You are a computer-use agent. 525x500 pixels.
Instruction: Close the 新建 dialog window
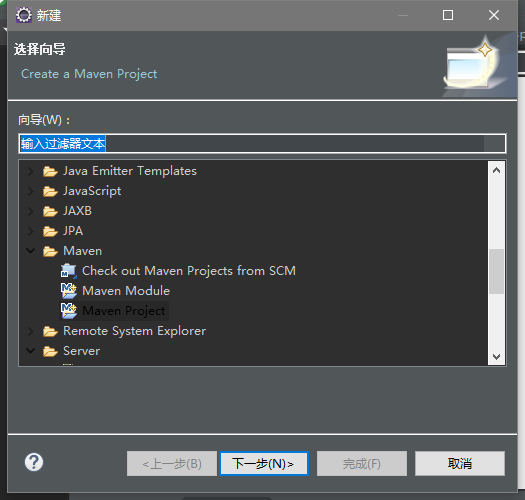coord(494,15)
